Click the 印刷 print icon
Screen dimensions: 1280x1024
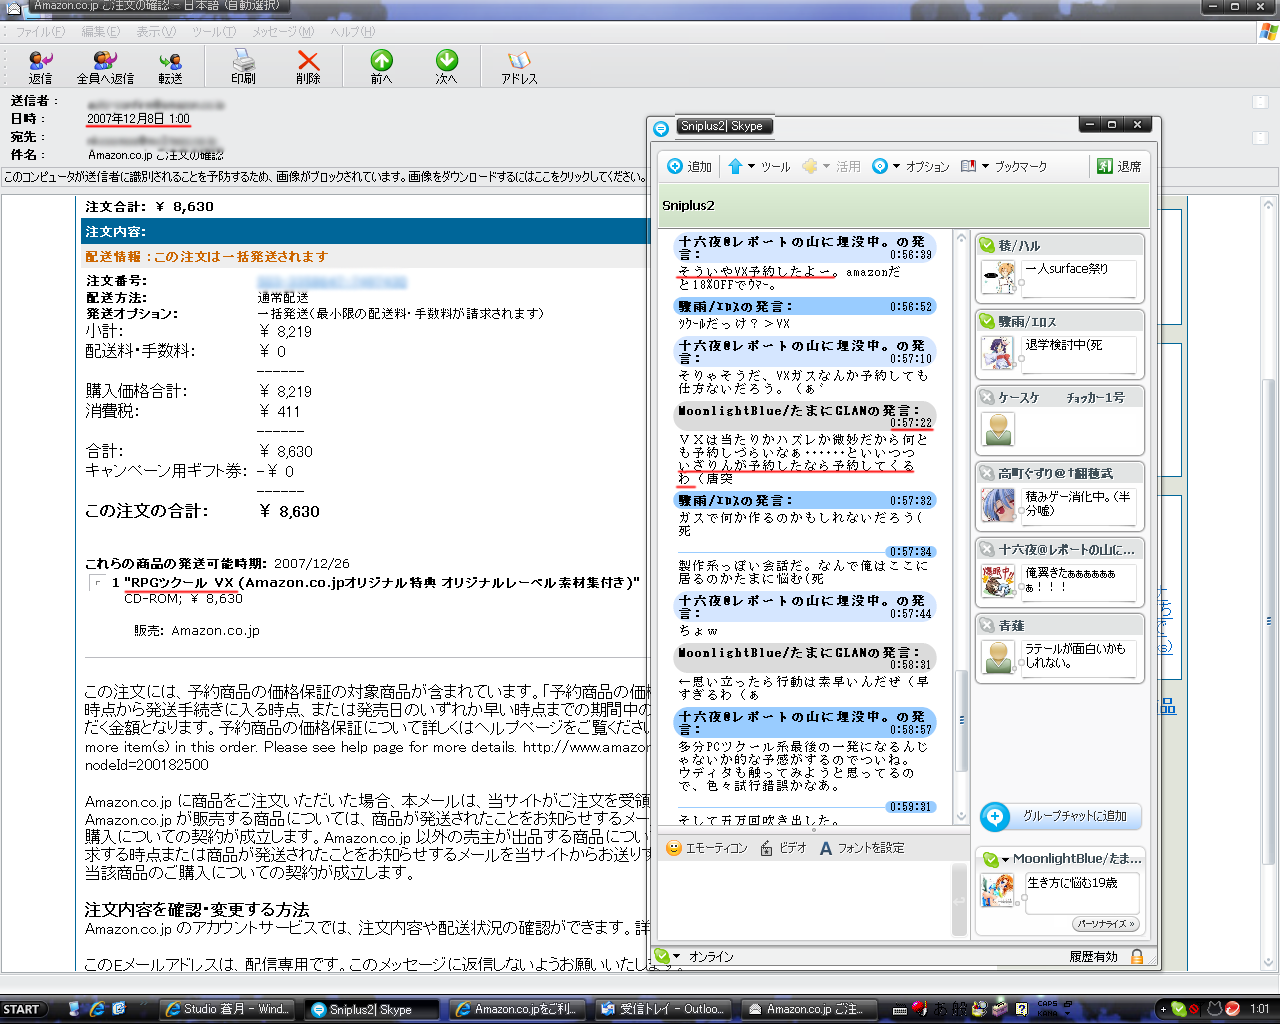(x=243, y=61)
